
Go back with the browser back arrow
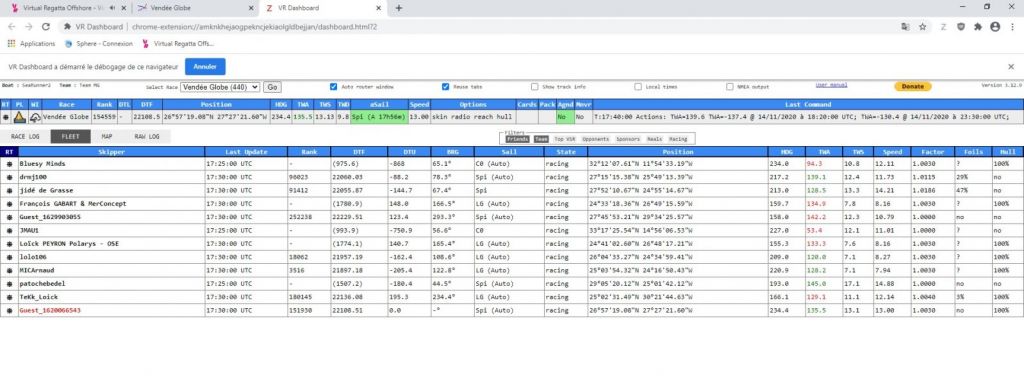(x=11, y=27)
